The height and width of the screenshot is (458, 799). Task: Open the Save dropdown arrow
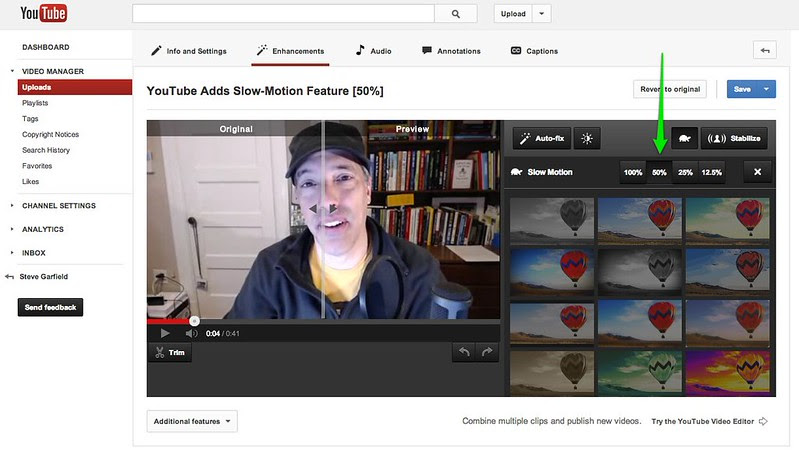click(x=766, y=89)
